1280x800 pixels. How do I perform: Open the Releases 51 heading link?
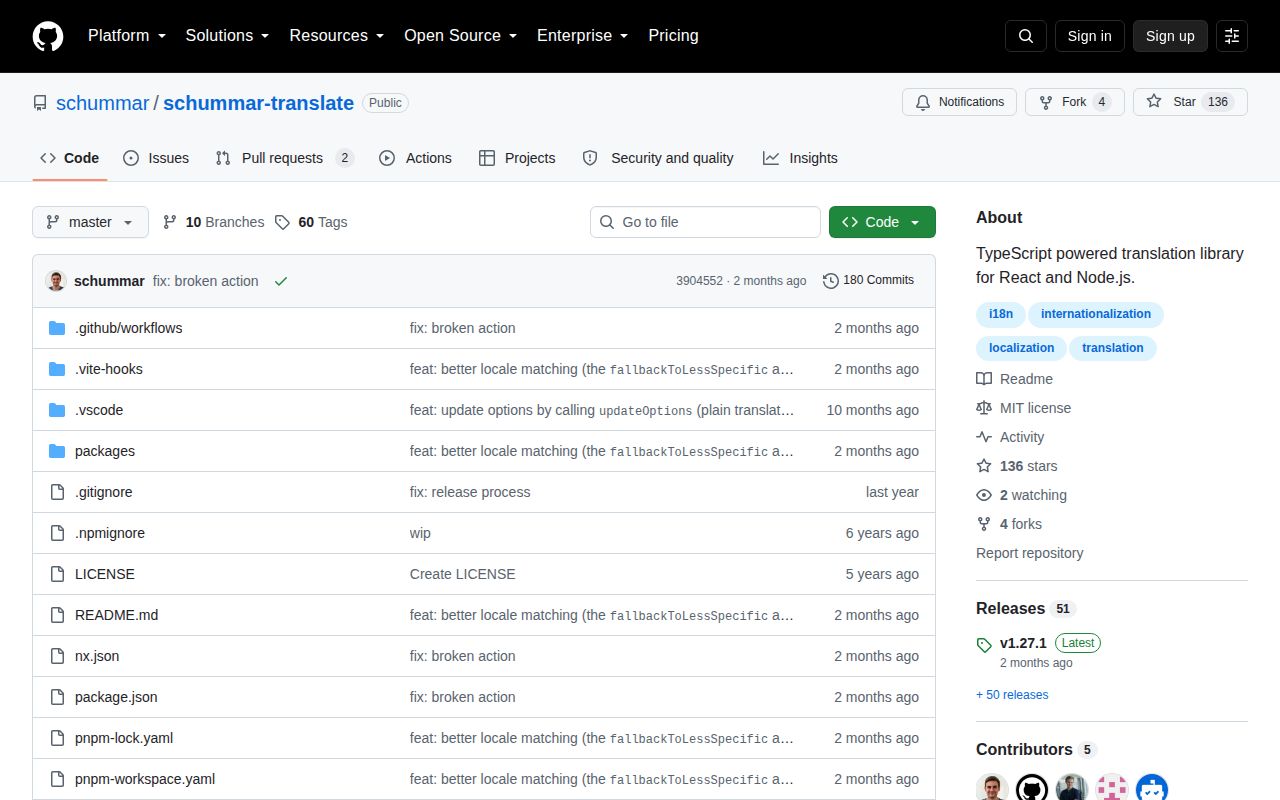[1025, 608]
